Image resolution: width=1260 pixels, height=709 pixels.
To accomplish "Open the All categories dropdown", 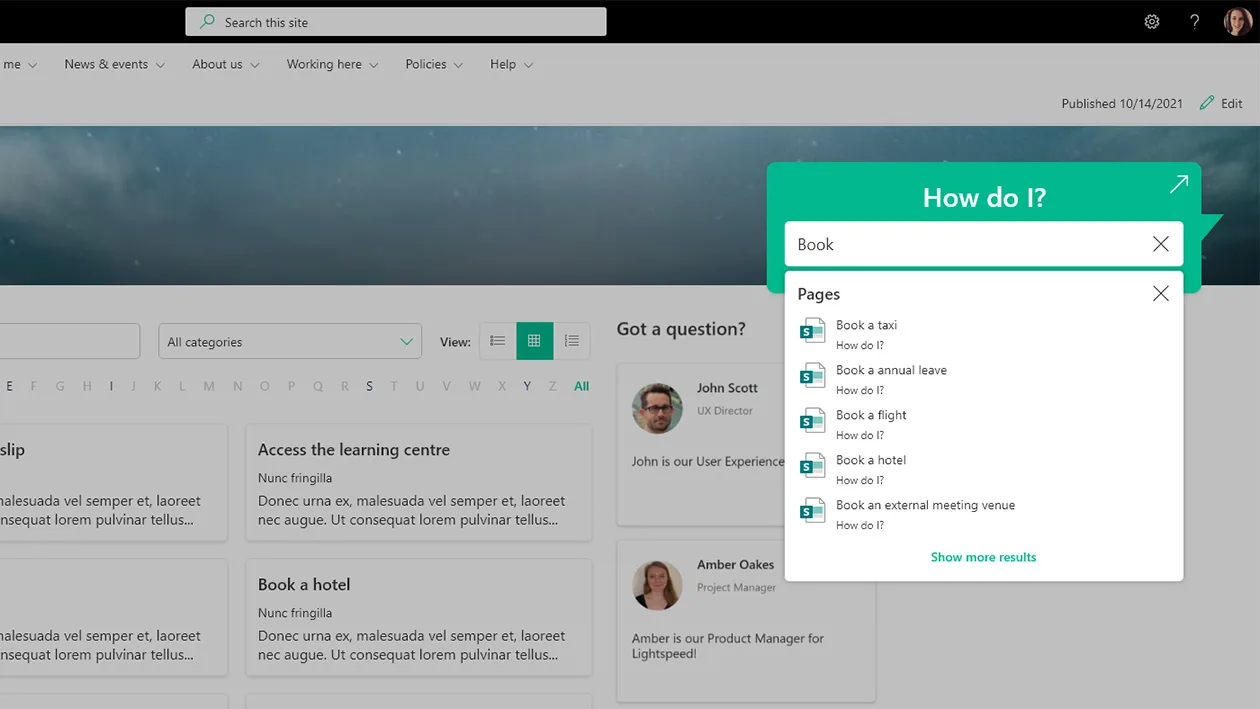I will (x=289, y=341).
